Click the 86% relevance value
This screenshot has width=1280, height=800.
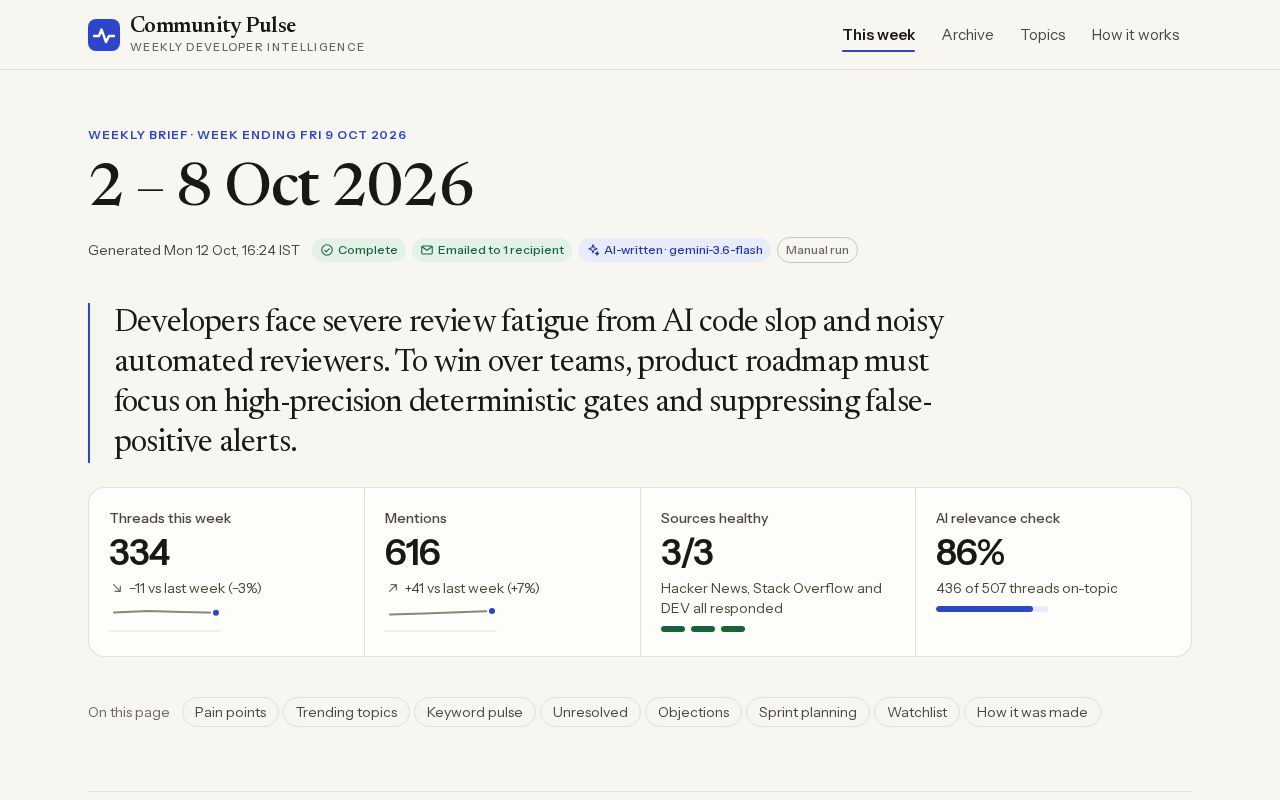coord(970,552)
